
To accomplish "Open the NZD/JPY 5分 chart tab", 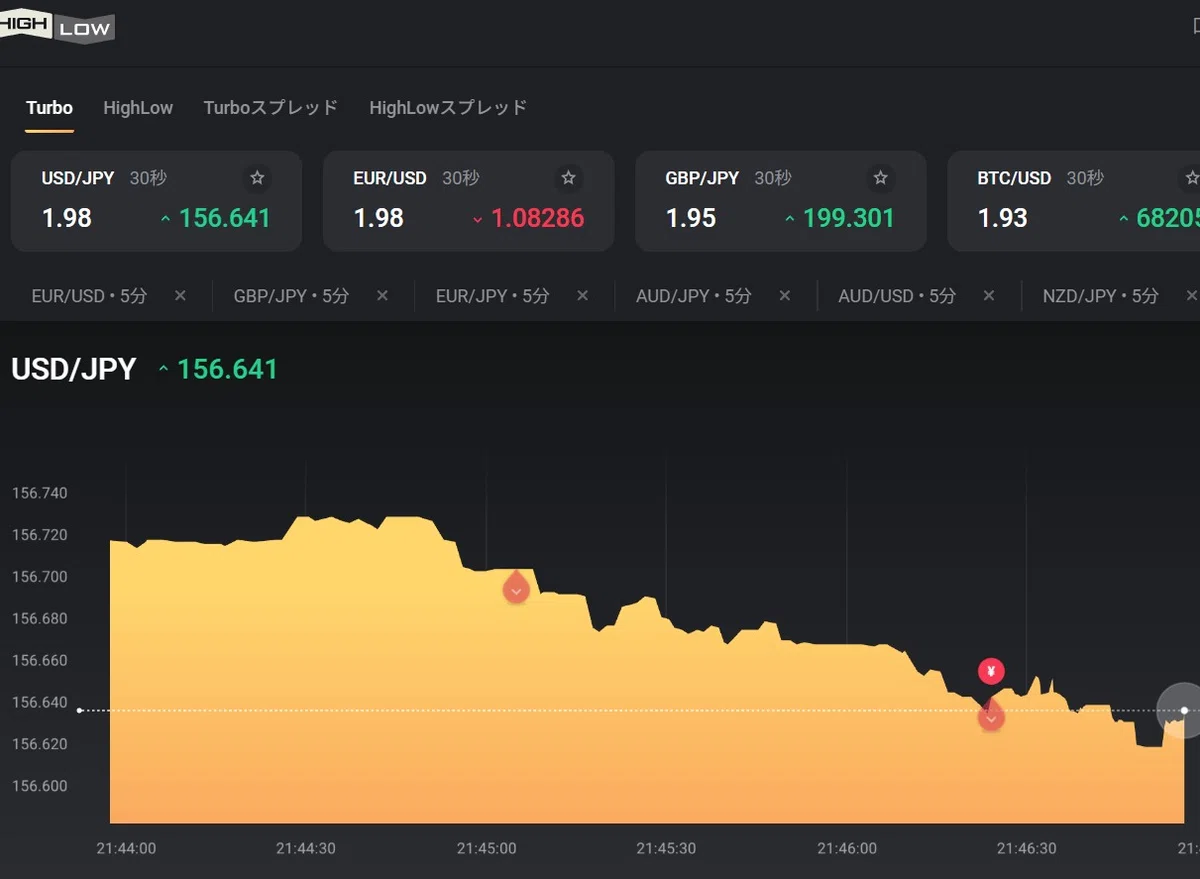I will (1100, 296).
